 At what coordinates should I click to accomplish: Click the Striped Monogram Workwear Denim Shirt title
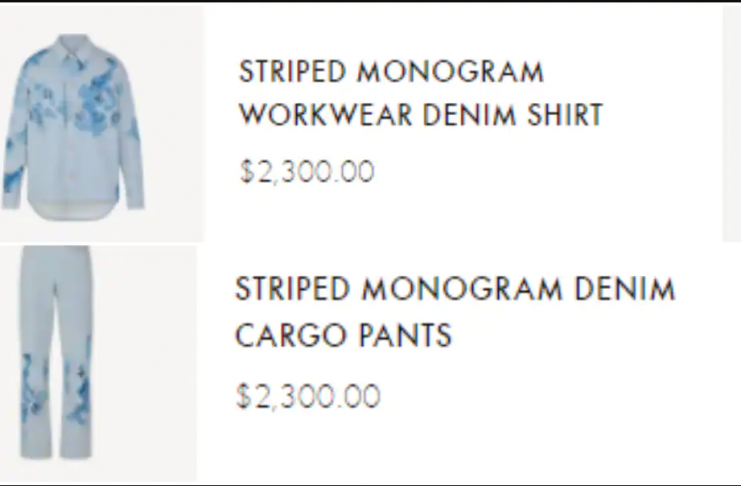(420, 94)
